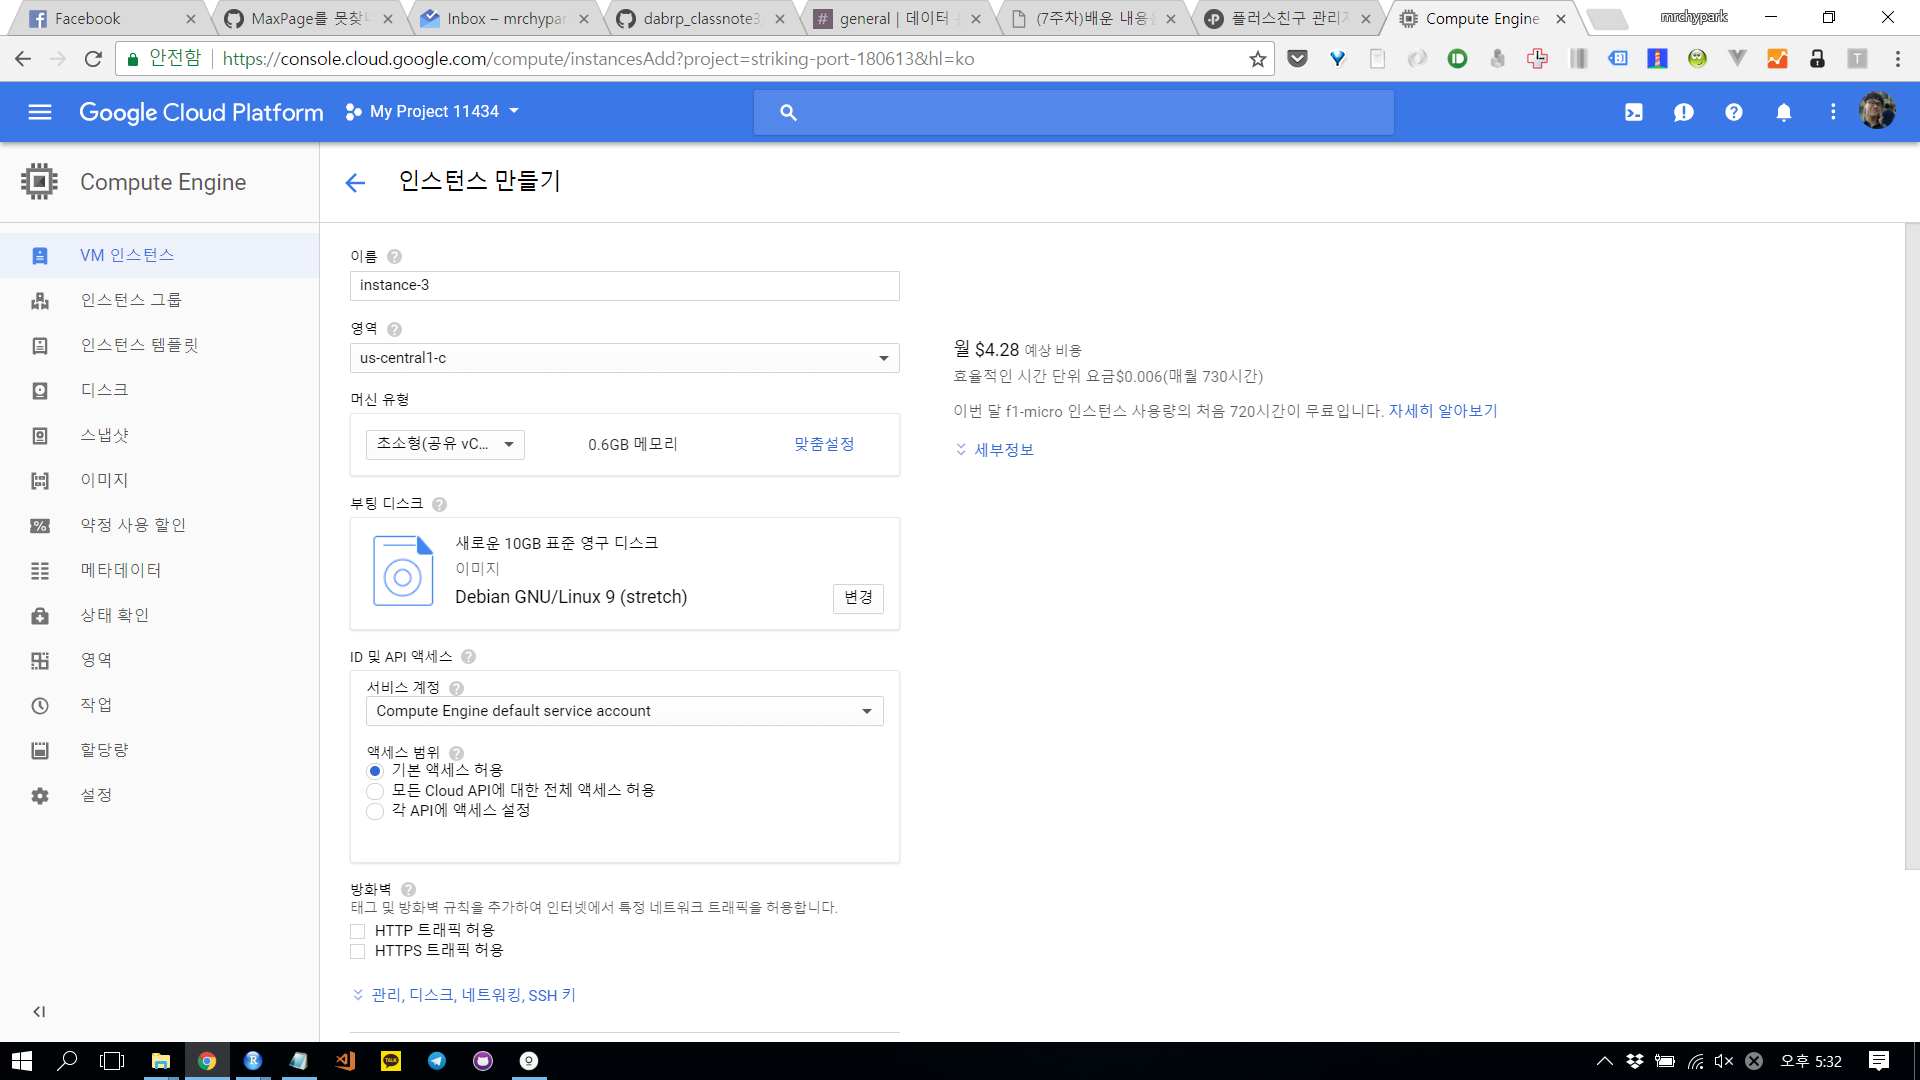Click the help question mark icon in header
Image resolution: width=1920 pixels, height=1080 pixels.
pyautogui.click(x=1733, y=112)
